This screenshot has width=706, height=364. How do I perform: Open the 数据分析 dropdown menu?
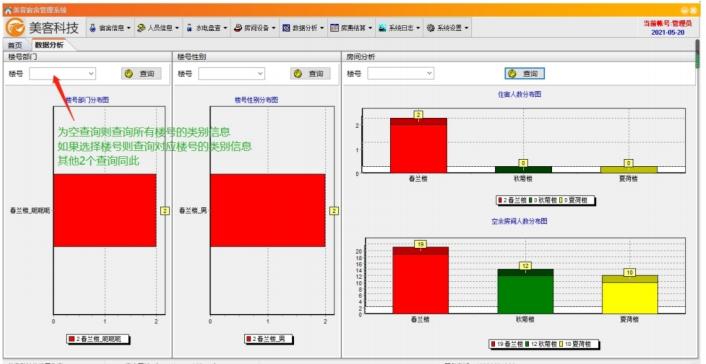point(303,28)
